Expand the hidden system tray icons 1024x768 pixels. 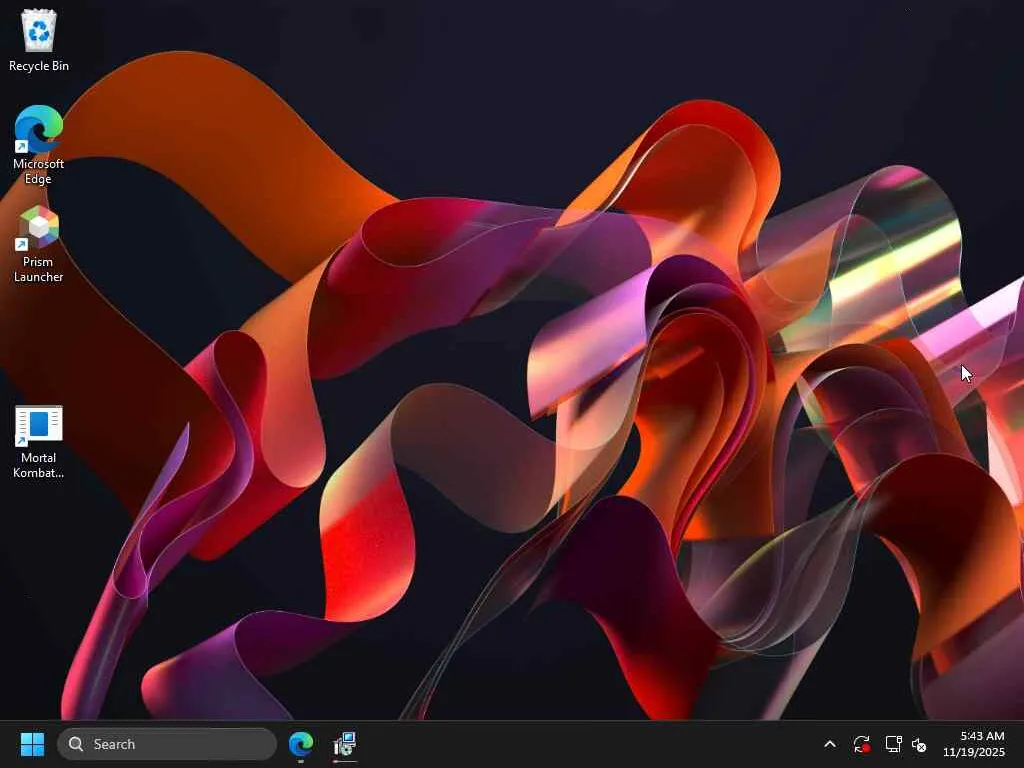829,744
